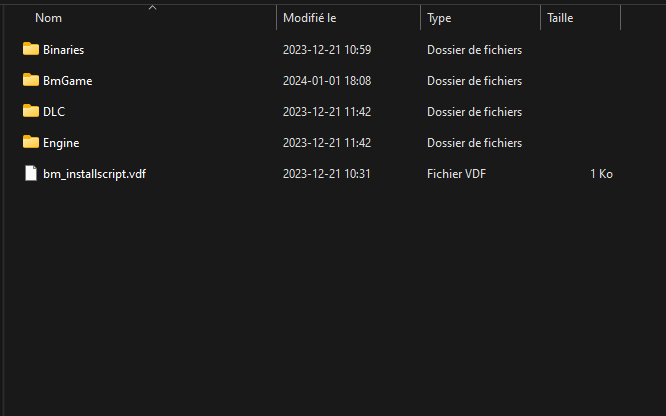Click the 1 Ko file size
Viewport: 666px width, 416px height.
(x=601, y=173)
